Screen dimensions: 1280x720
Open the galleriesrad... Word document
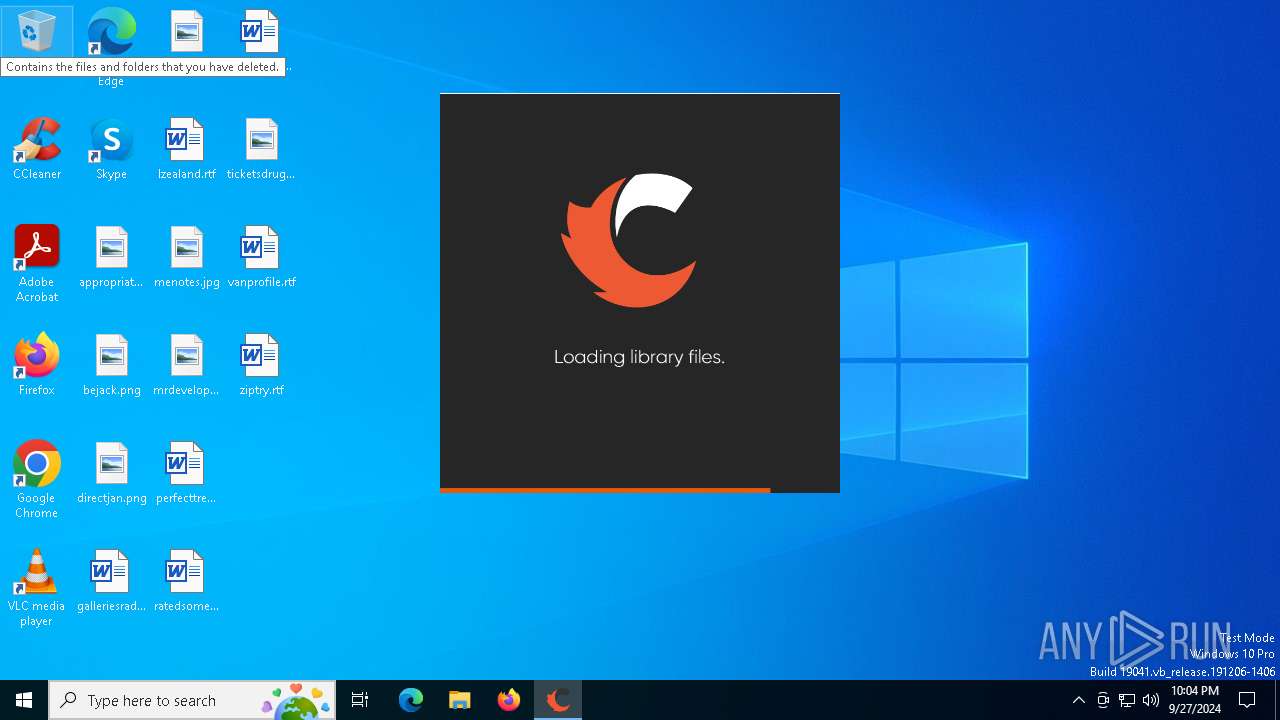click(111, 581)
